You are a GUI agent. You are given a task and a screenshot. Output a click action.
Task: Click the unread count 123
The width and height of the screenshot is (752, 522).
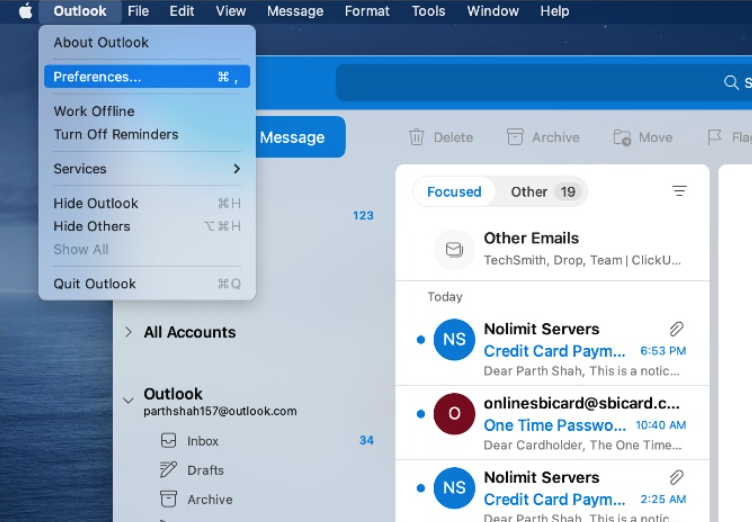point(363,215)
